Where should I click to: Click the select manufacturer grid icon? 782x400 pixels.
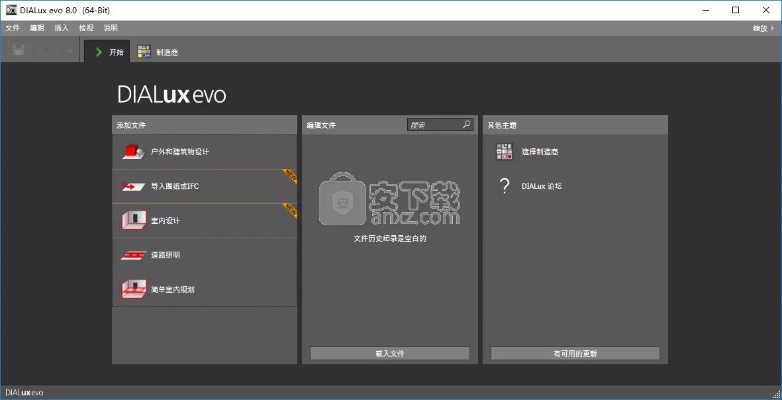[504, 152]
